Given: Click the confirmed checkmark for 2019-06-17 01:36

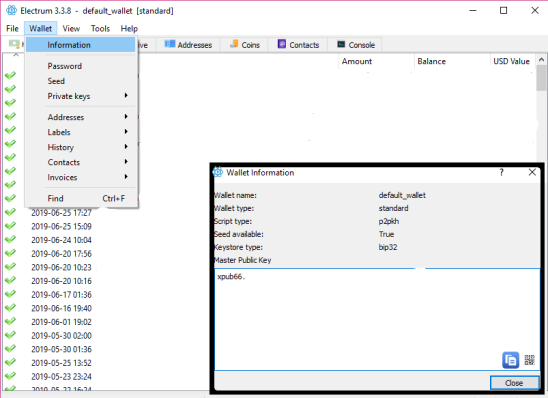Looking at the screenshot, I should (10, 294).
